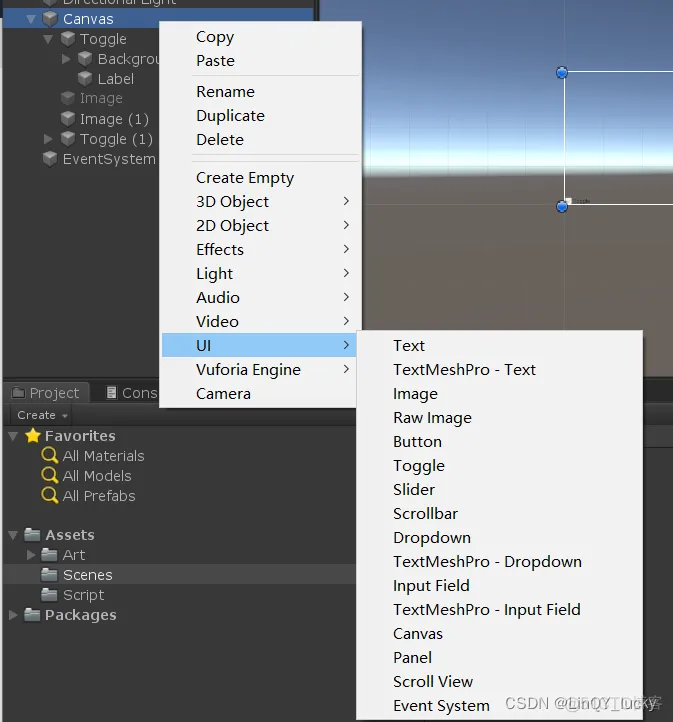Expand the Background child node
The image size is (673, 722).
click(x=66, y=59)
